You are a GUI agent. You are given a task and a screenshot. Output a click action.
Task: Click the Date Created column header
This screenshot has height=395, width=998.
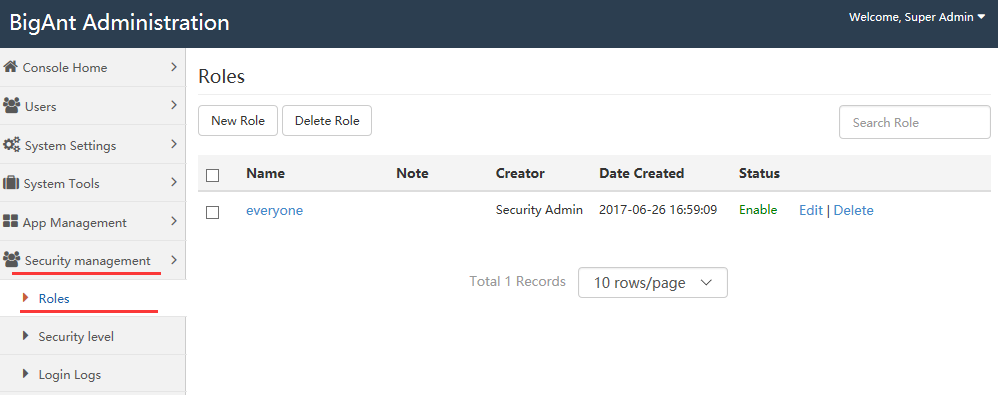642,173
